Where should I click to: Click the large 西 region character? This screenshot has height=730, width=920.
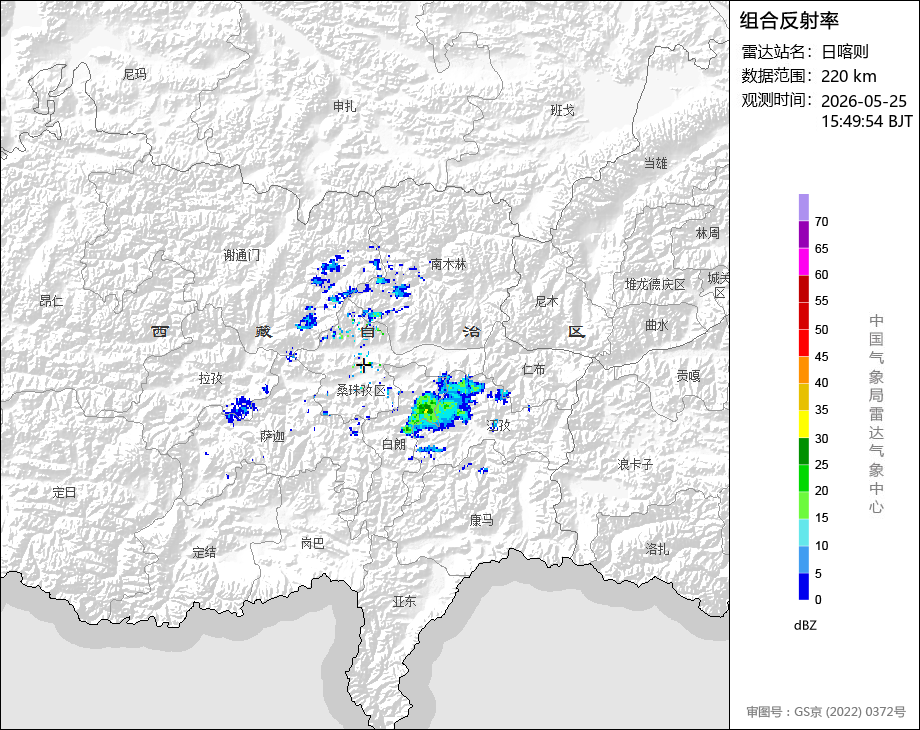coord(160,332)
